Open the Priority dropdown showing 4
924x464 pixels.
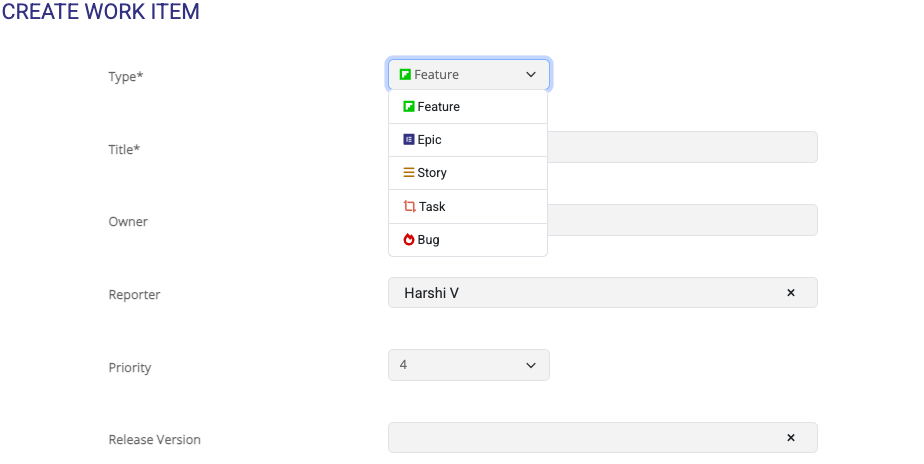[468, 366]
